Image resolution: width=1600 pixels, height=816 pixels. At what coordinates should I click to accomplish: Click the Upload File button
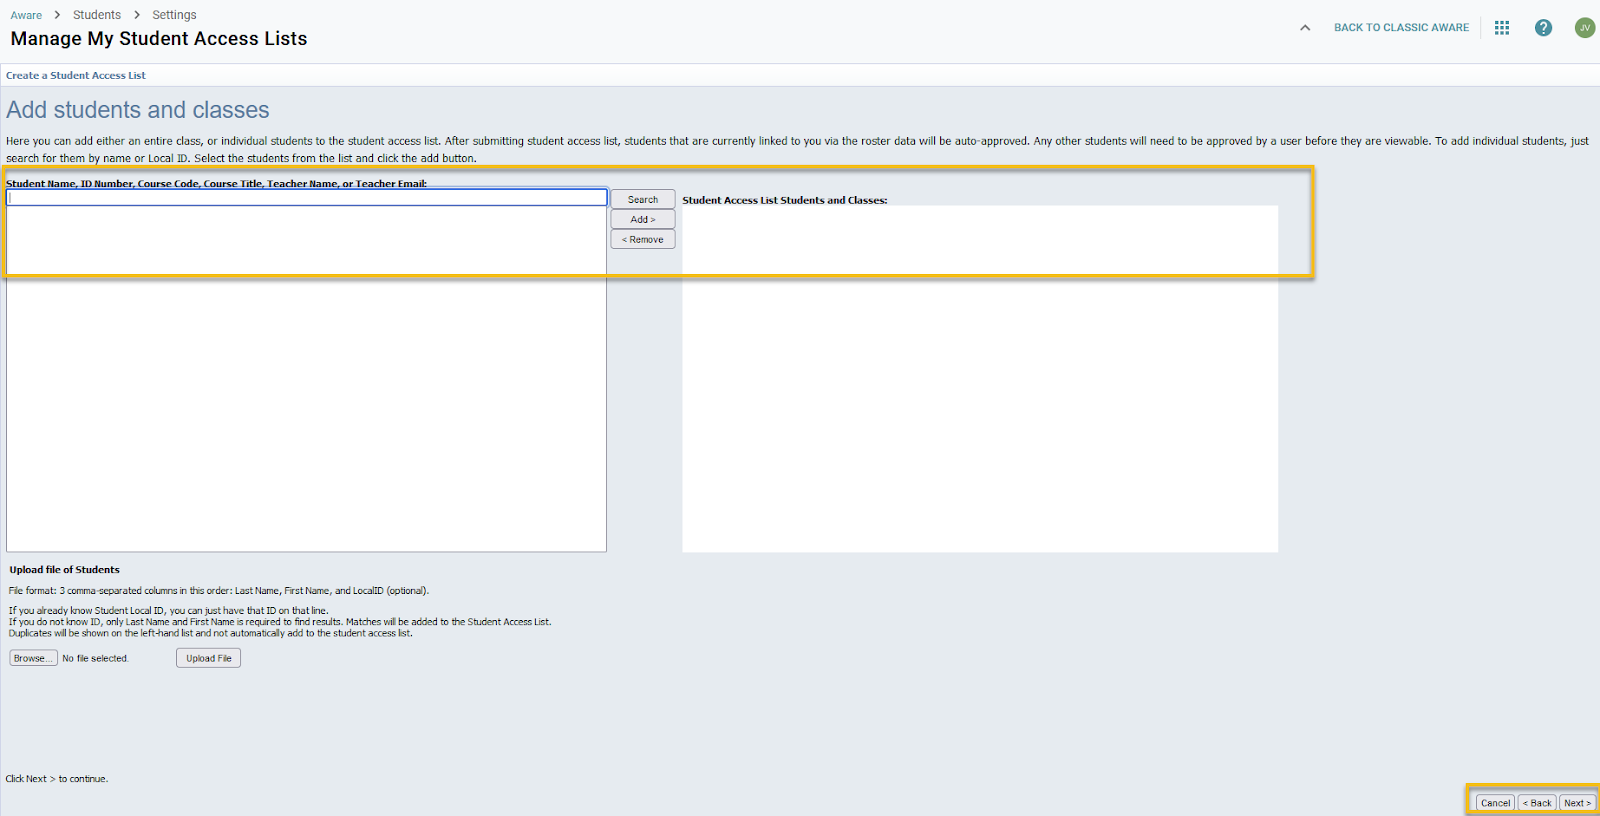[208, 658]
